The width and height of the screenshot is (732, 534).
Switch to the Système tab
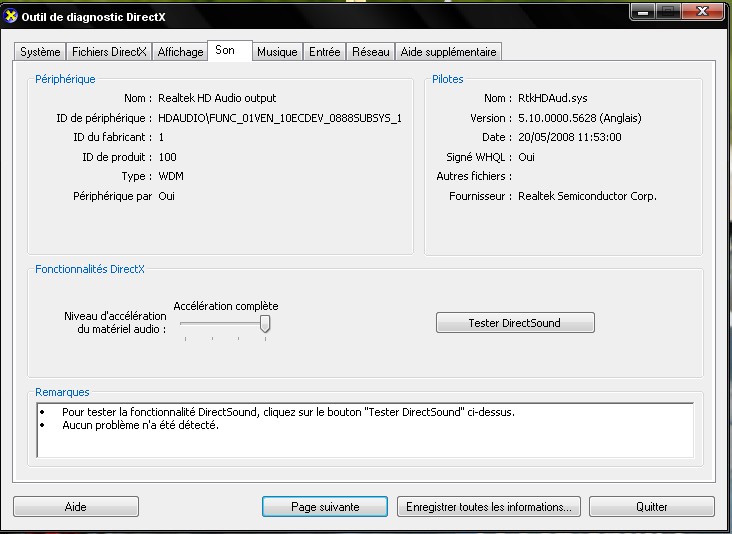coord(41,52)
